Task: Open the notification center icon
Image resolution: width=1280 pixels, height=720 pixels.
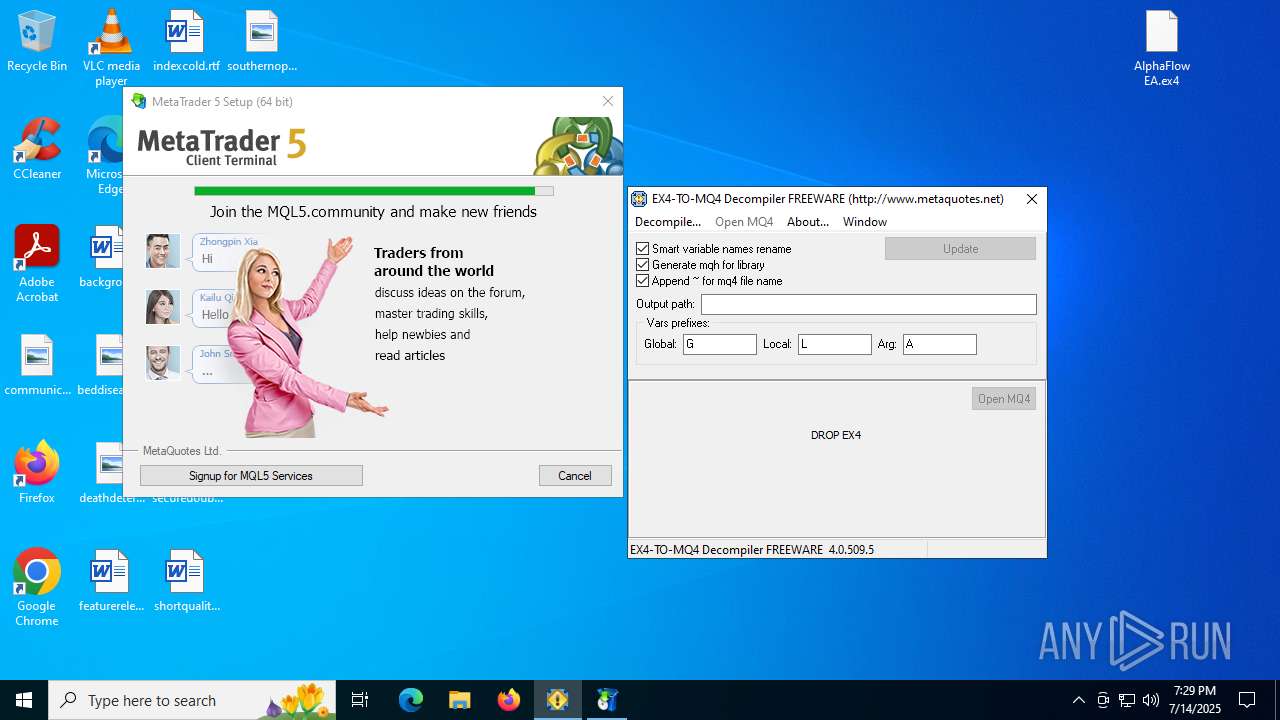Action: click(x=1247, y=700)
